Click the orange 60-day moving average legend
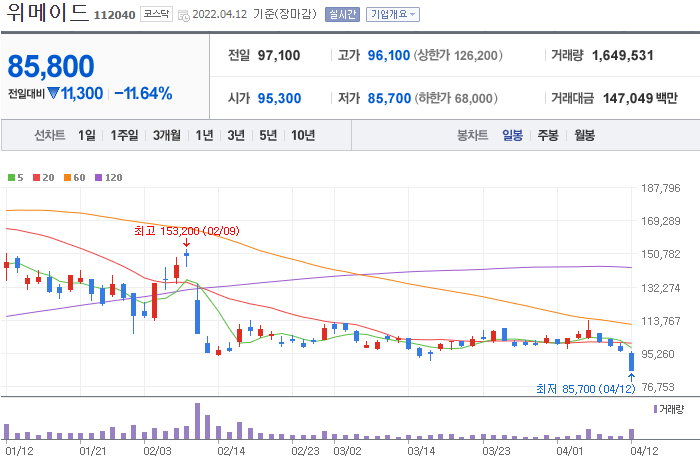Image resolution: width=700 pixels, height=466 pixels. point(75,178)
